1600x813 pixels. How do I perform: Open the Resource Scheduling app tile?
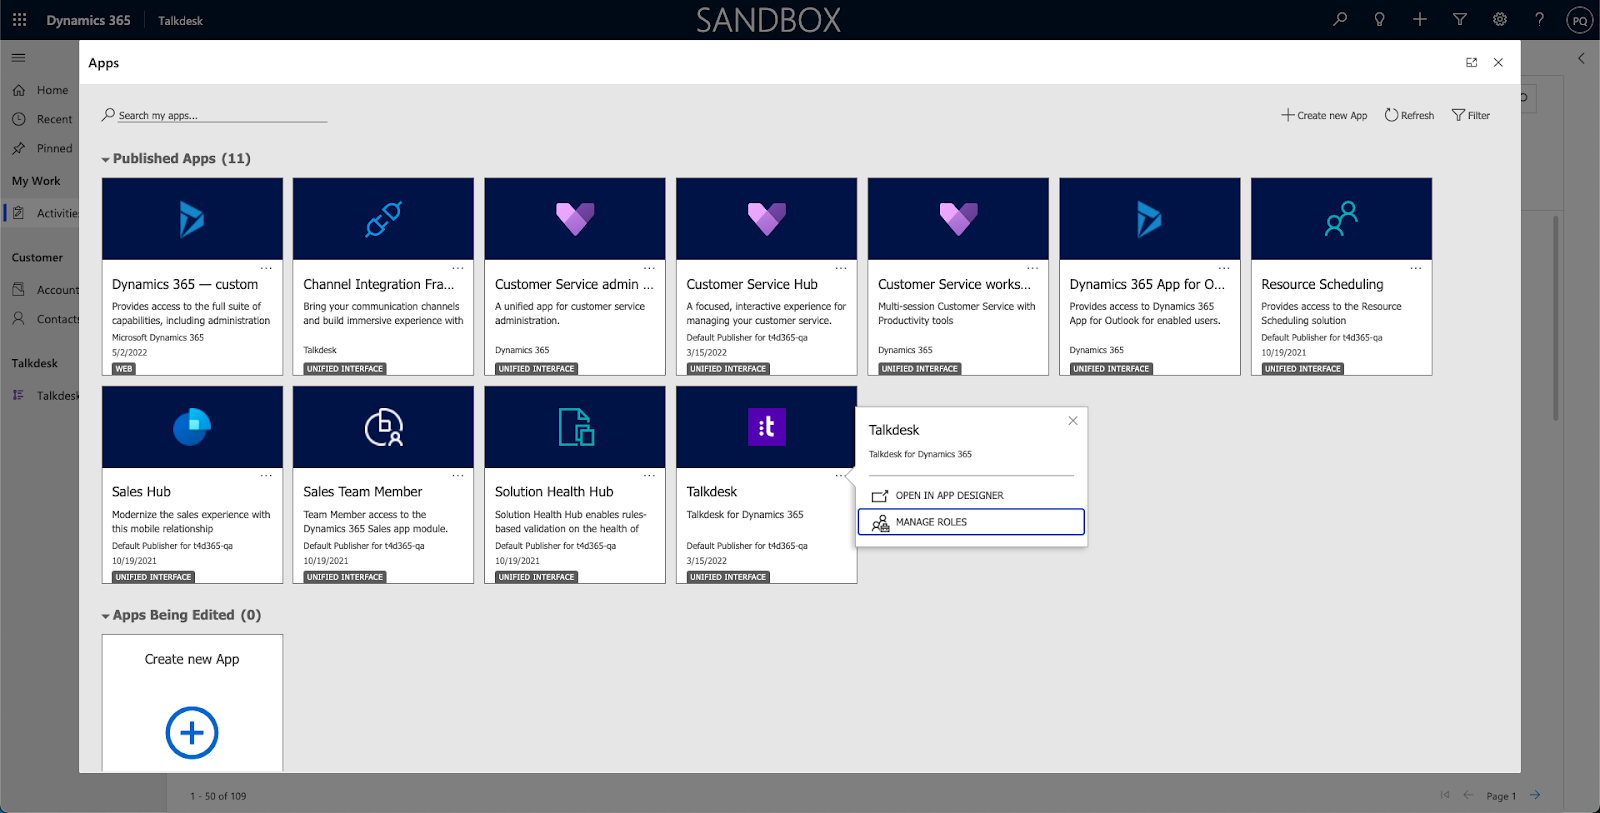[1341, 277]
